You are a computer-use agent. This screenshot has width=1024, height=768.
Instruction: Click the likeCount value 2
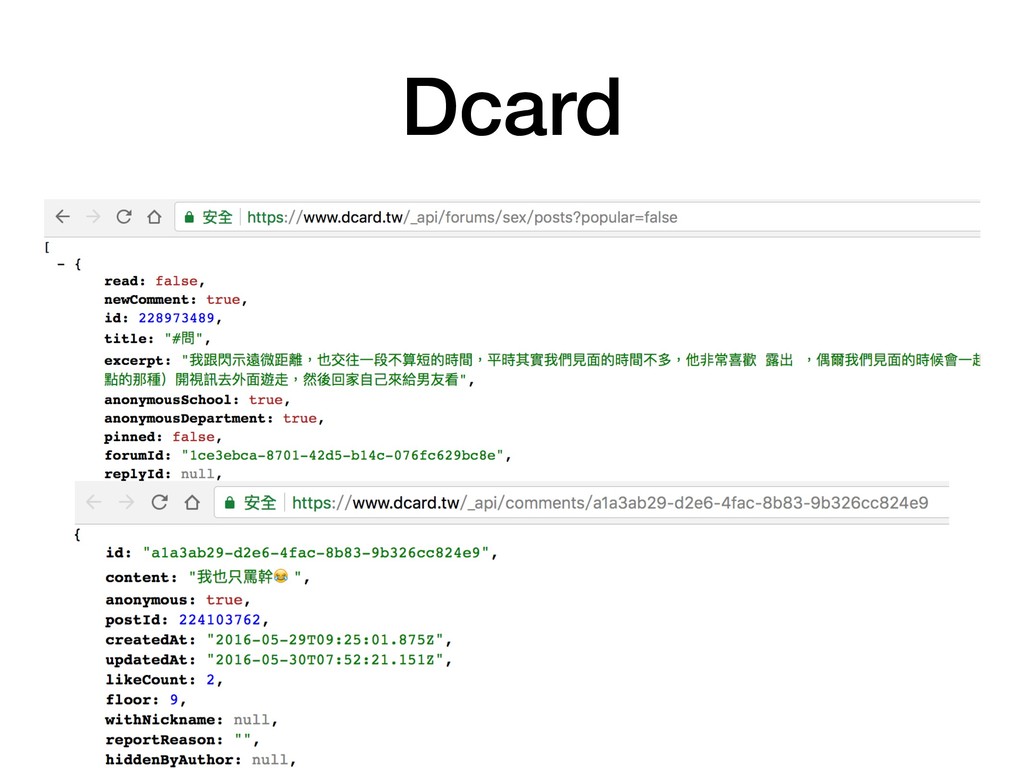click(210, 680)
